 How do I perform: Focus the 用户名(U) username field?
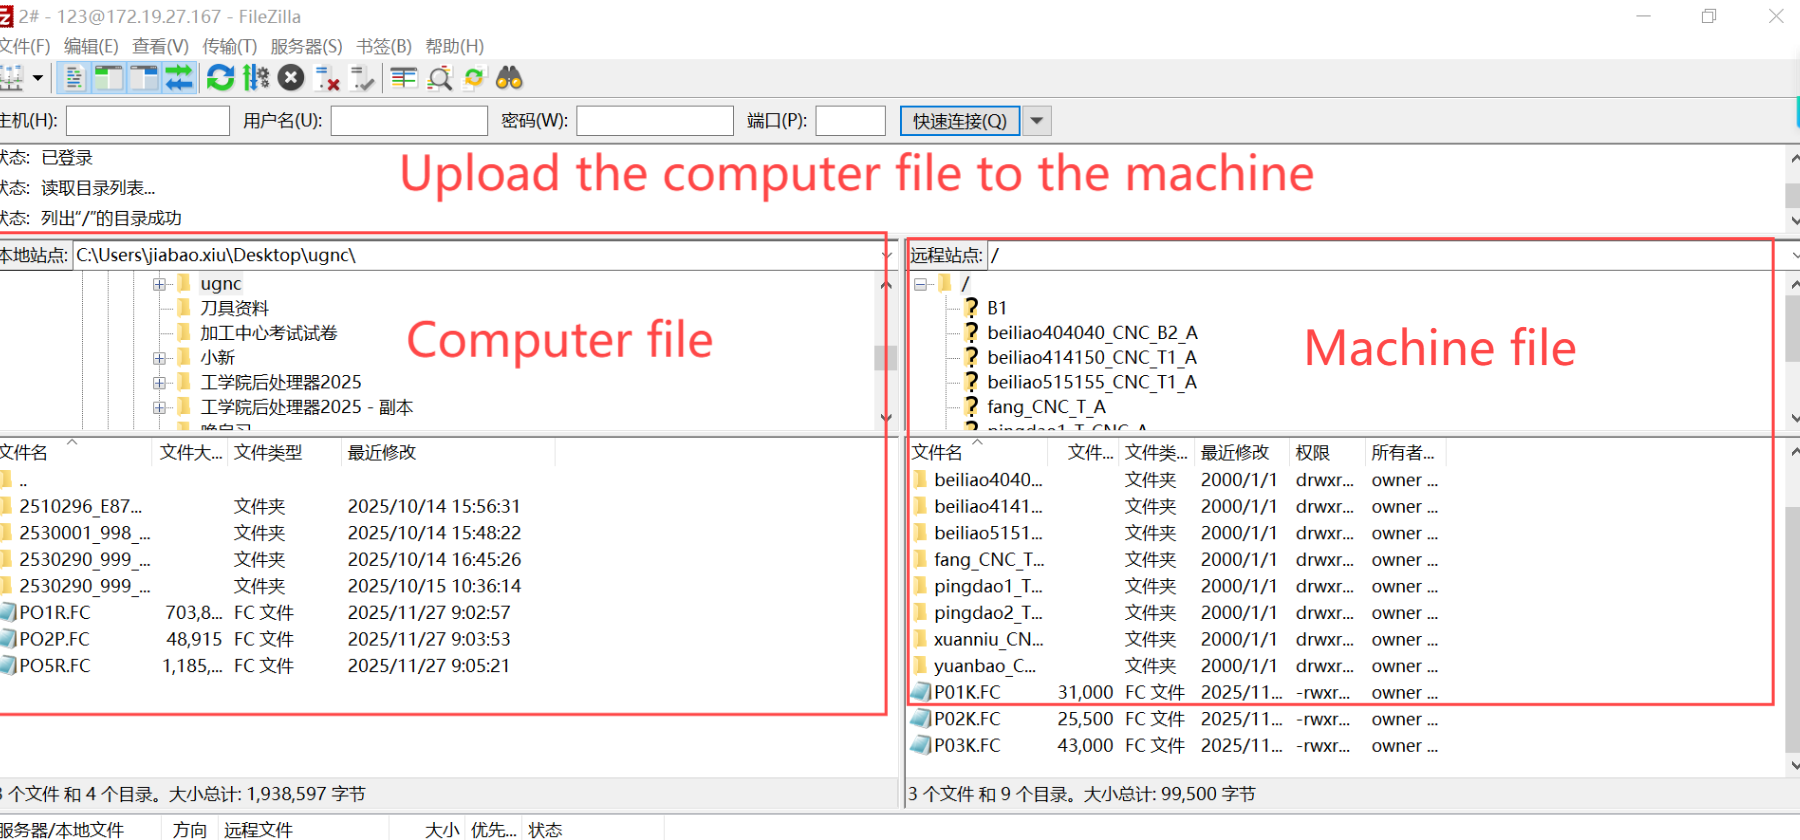pyautogui.click(x=409, y=121)
